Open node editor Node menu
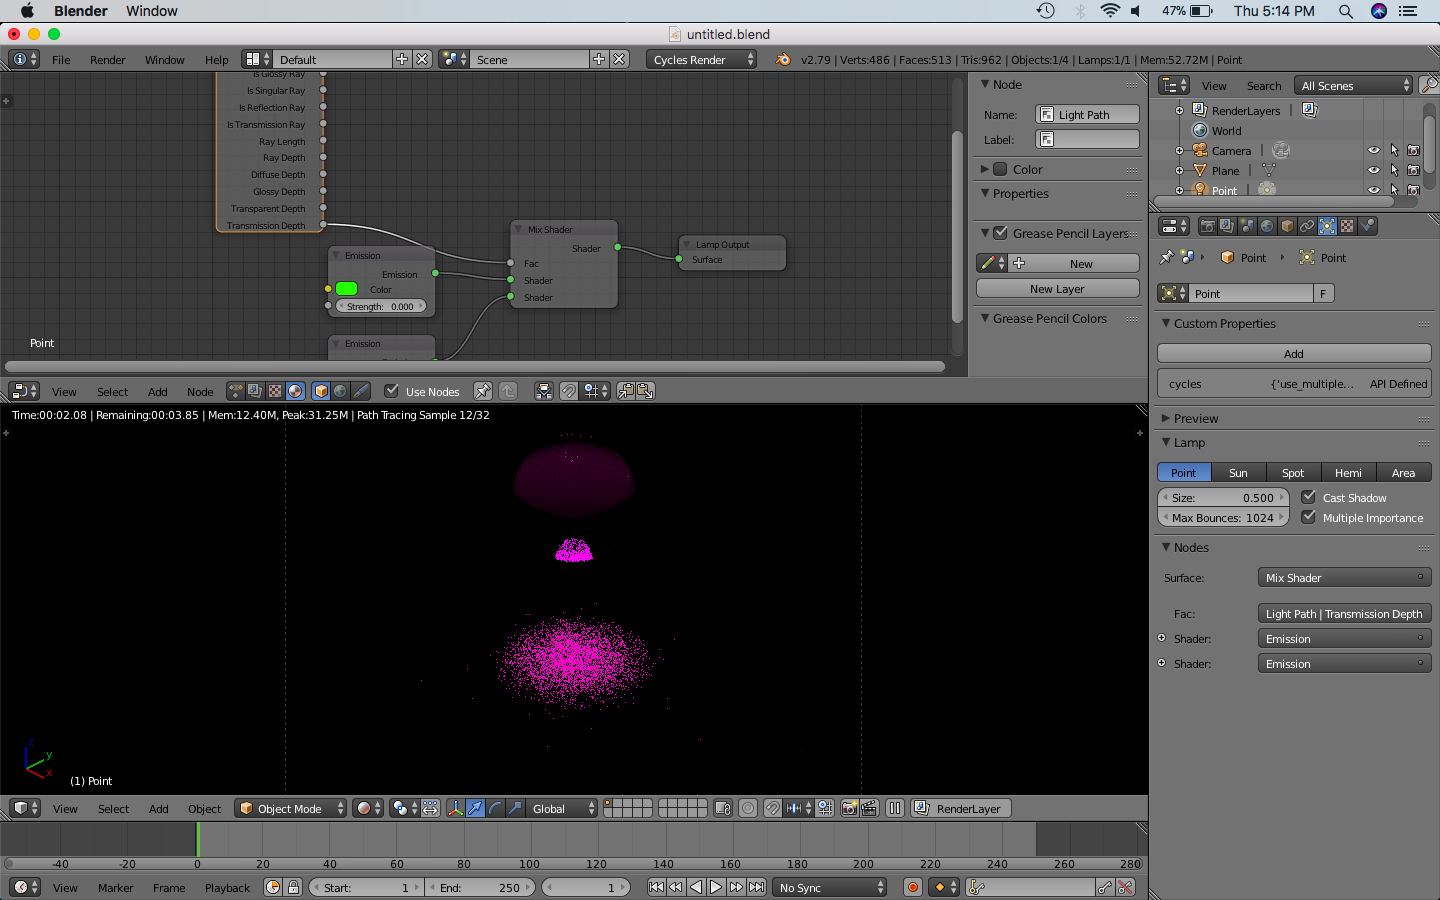Viewport: 1440px width, 900px height. 200,391
